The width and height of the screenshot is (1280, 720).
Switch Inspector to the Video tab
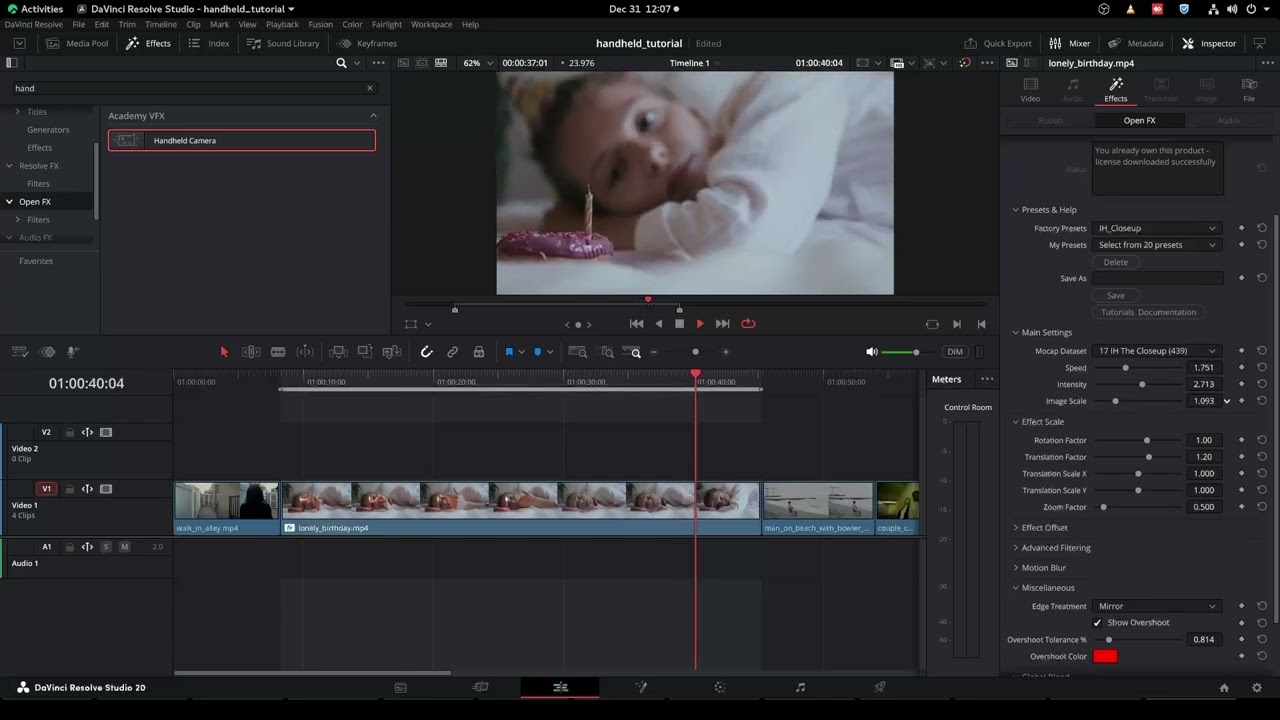[x=1030, y=90]
